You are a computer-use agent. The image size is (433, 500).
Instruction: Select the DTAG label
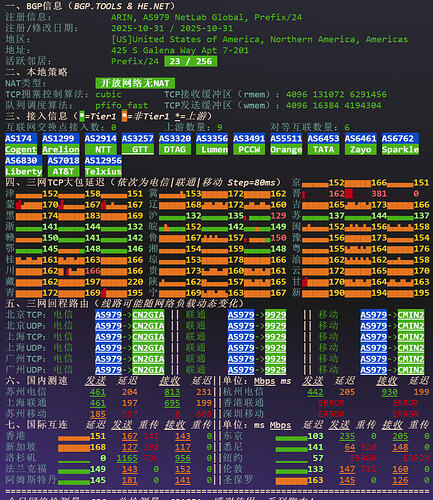click(175, 149)
